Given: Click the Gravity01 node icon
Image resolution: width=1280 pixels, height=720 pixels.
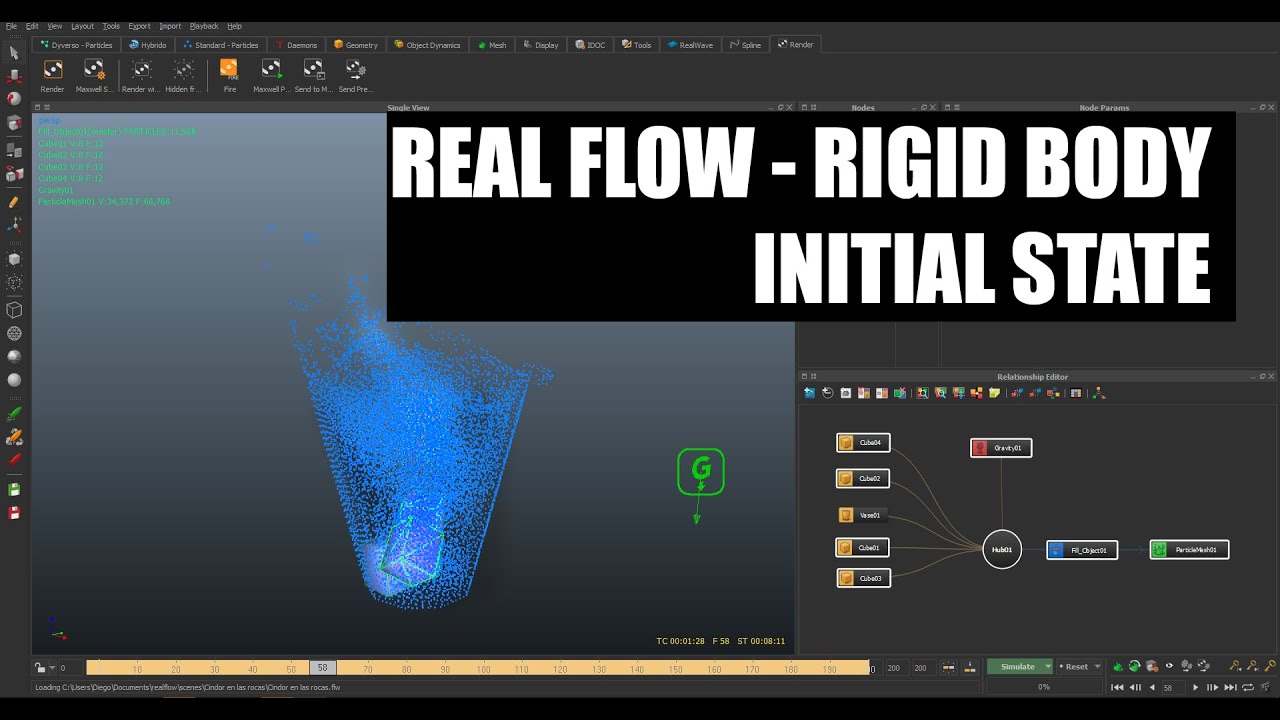Looking at the screenshot, I should (980, 448).
